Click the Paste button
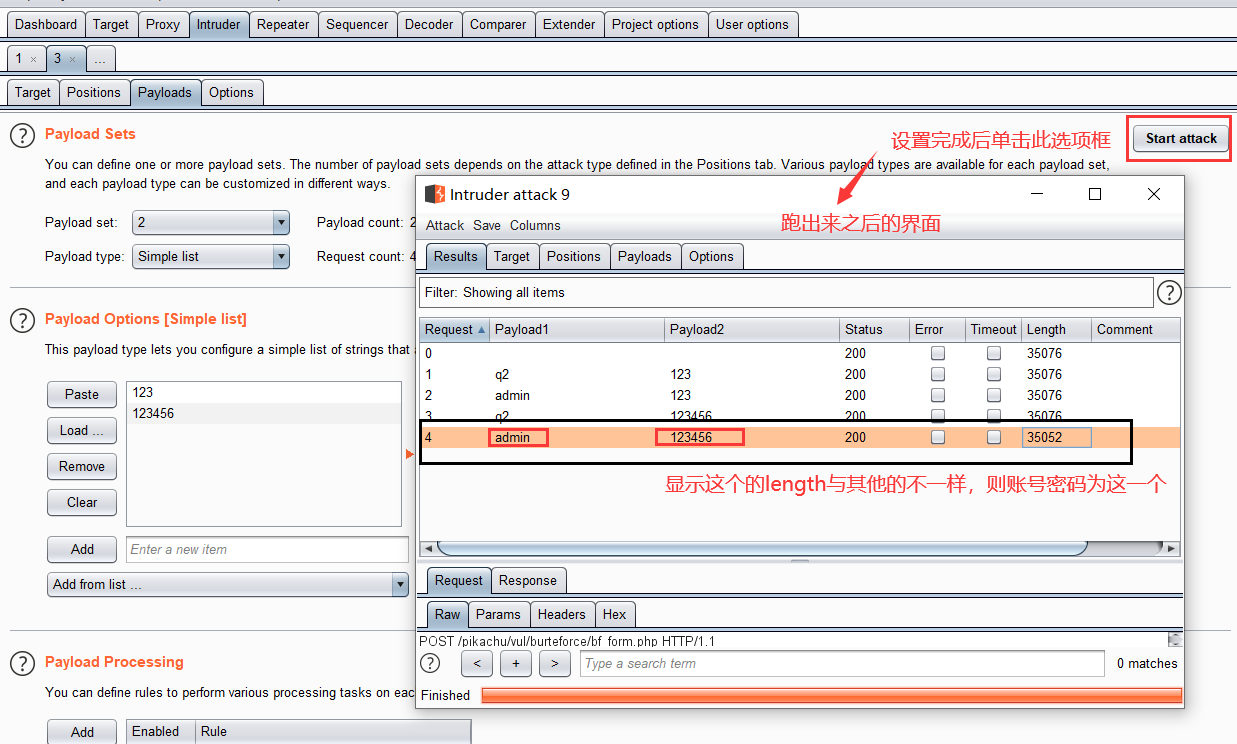 pyautogui.click(x=82, y=394)
